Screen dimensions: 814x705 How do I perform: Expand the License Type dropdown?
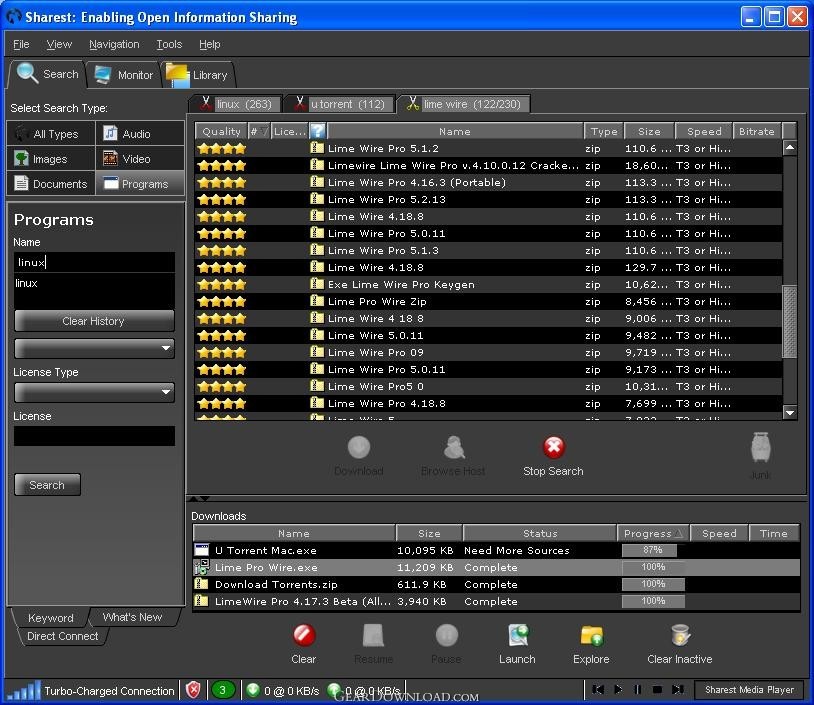[x=94, y=392]
